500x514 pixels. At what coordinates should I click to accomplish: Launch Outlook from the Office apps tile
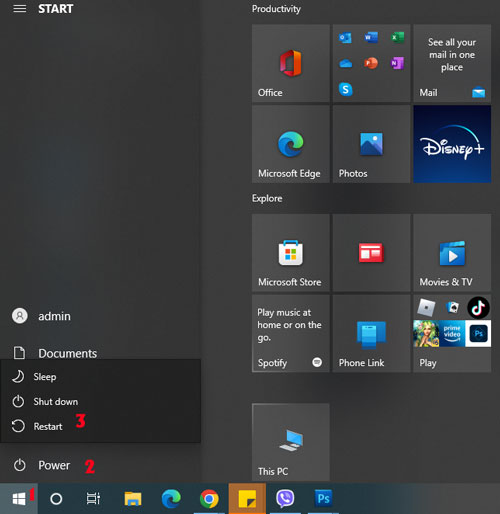(345, 38)
